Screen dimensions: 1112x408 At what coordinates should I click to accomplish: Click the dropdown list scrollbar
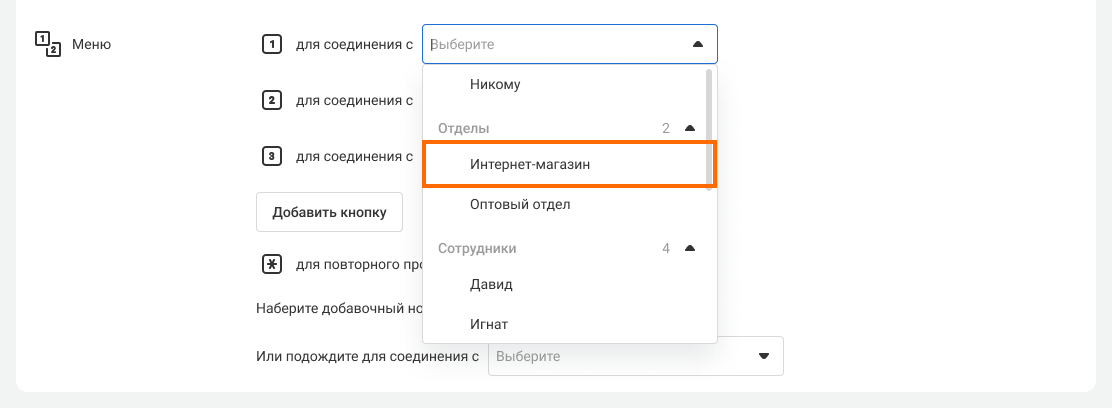710,125
